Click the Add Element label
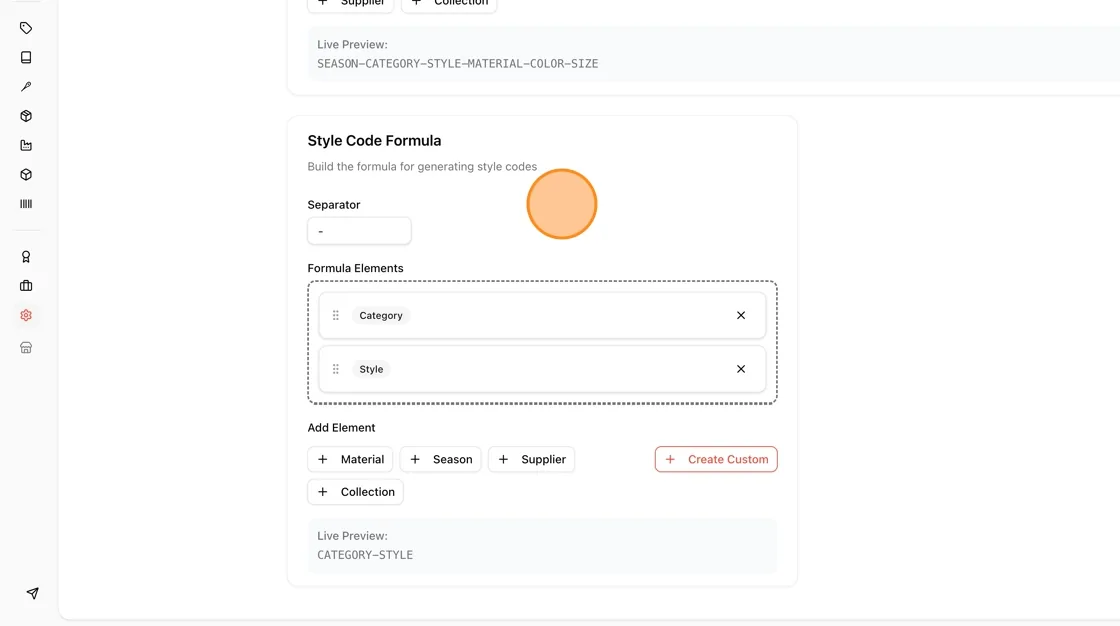This screenshot has width=1120, height=626. (x=341, y=427)
